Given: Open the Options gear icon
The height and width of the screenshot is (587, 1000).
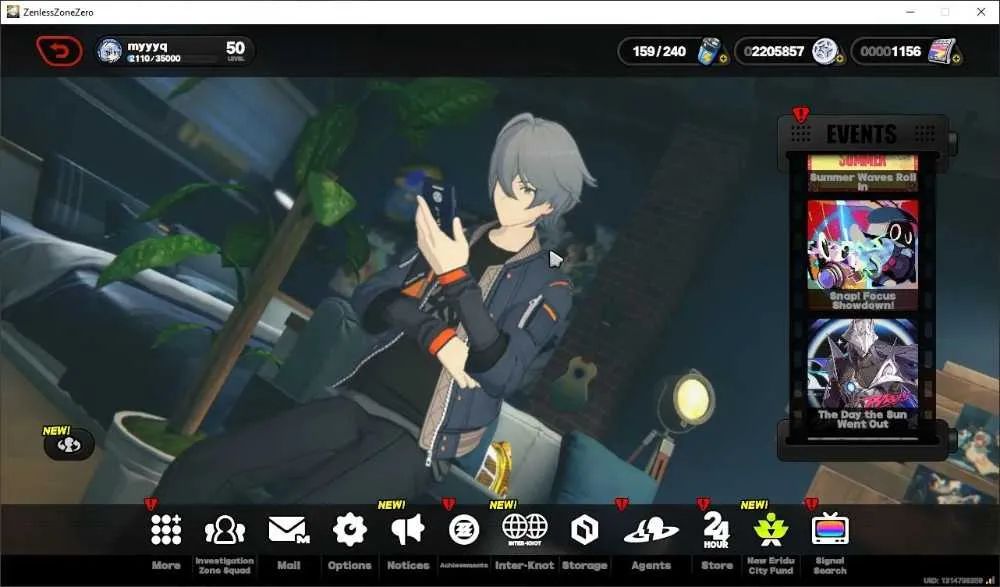Looking at the screenshot, I should tap(349, 530).
